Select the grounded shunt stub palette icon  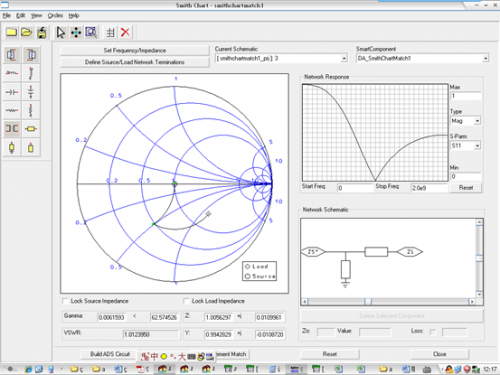click(x=12, y=147)
